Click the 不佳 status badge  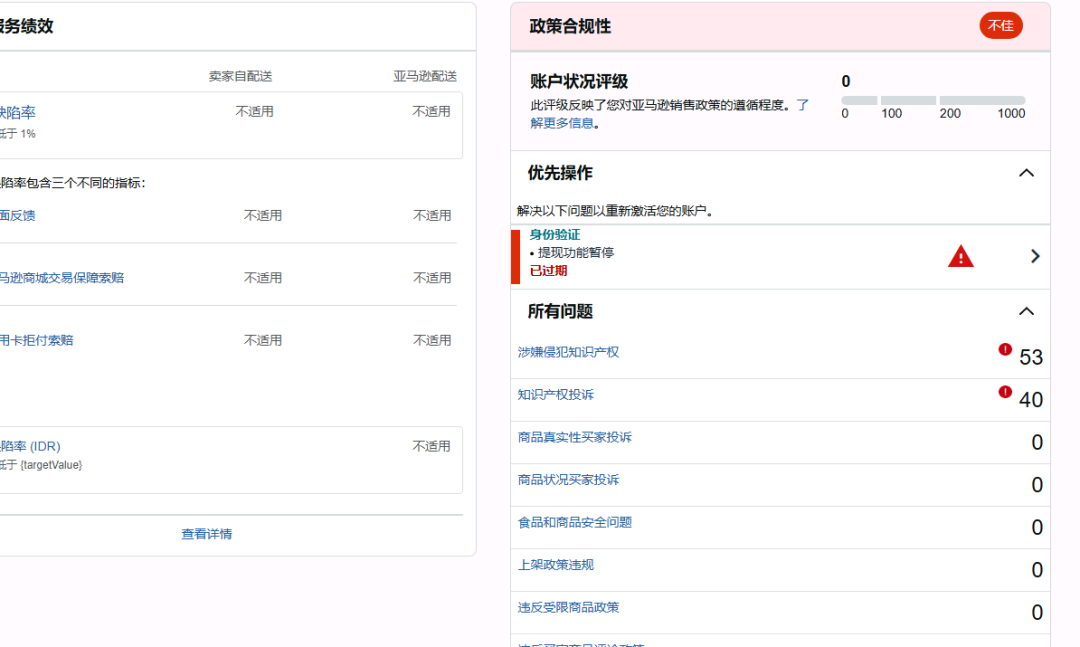click(1000, 26)
